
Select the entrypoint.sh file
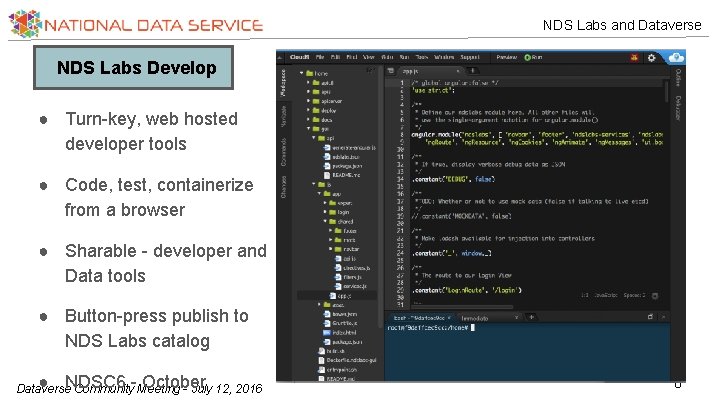(x=338, y=370)
